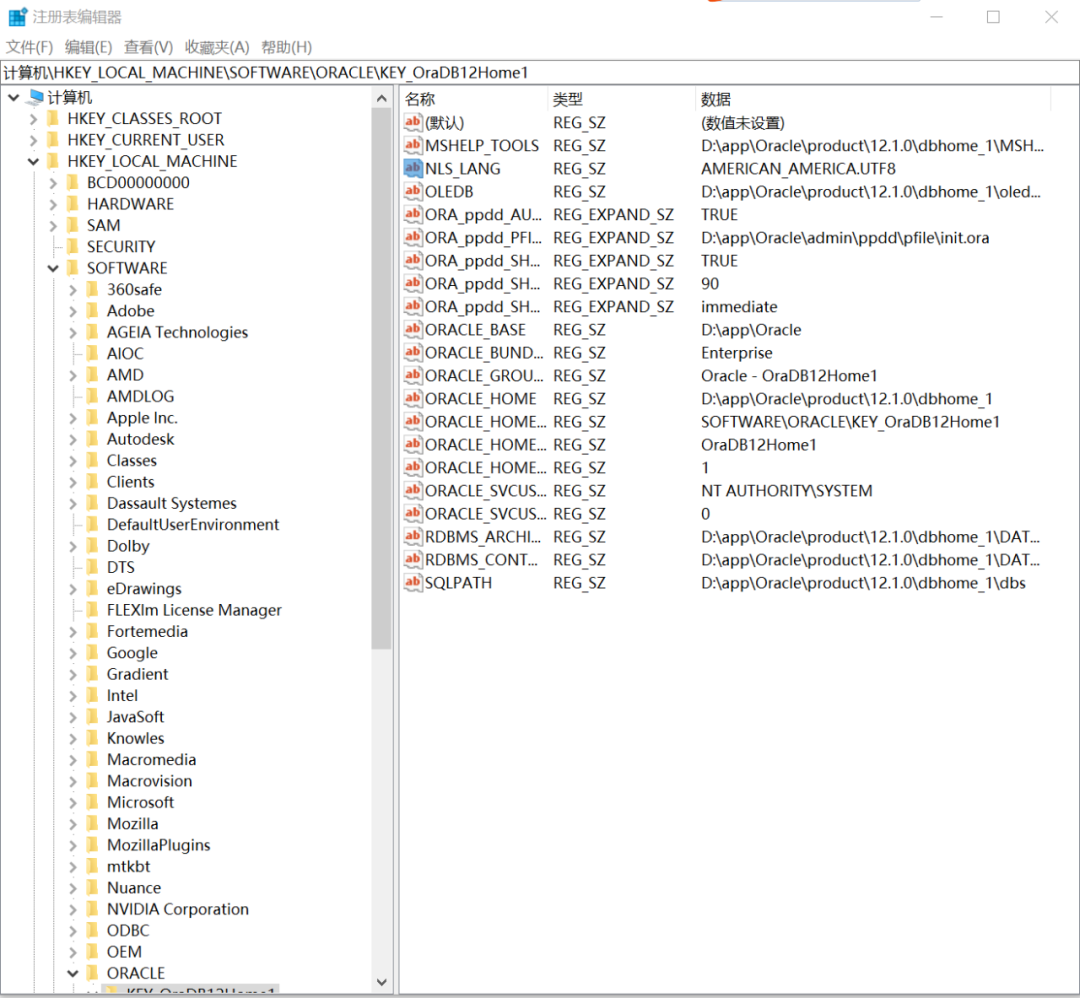The width and height of the screenshot is (1080, 998).
Task: Select the ODBC key
Action: coord(127,930)
